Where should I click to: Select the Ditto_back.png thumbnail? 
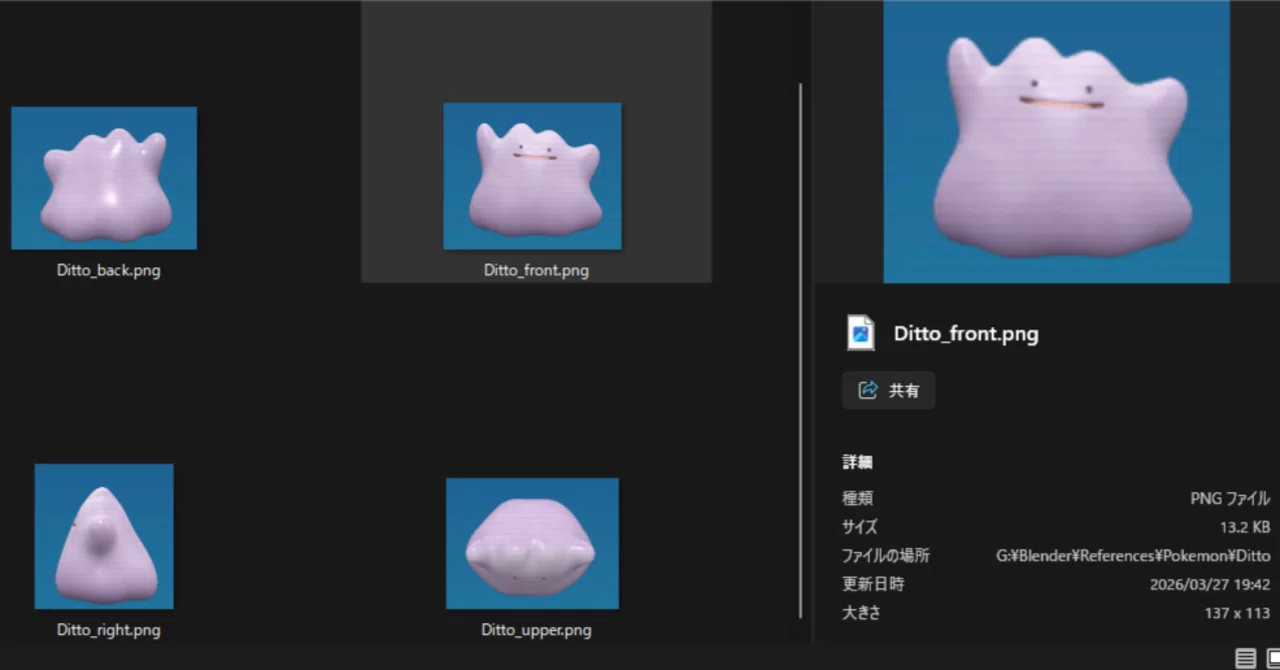104,178
